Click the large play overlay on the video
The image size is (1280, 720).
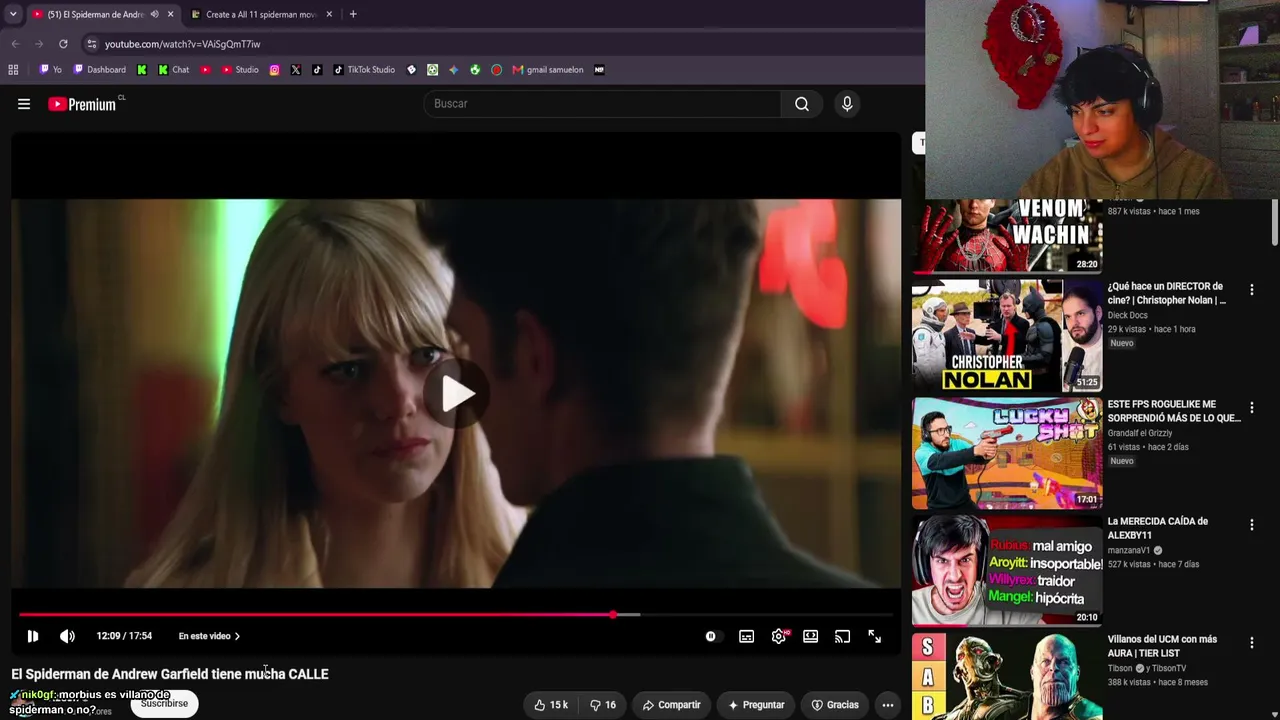tap(457, 394)
